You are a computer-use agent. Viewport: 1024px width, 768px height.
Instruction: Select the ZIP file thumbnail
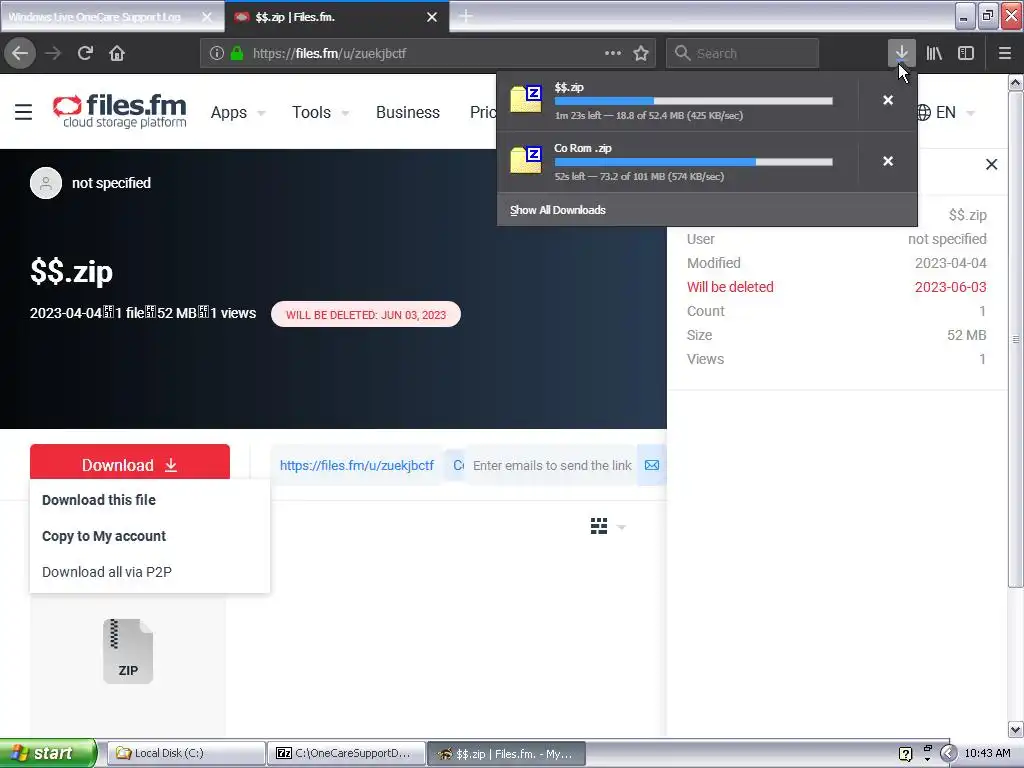(x=128, y=651)
